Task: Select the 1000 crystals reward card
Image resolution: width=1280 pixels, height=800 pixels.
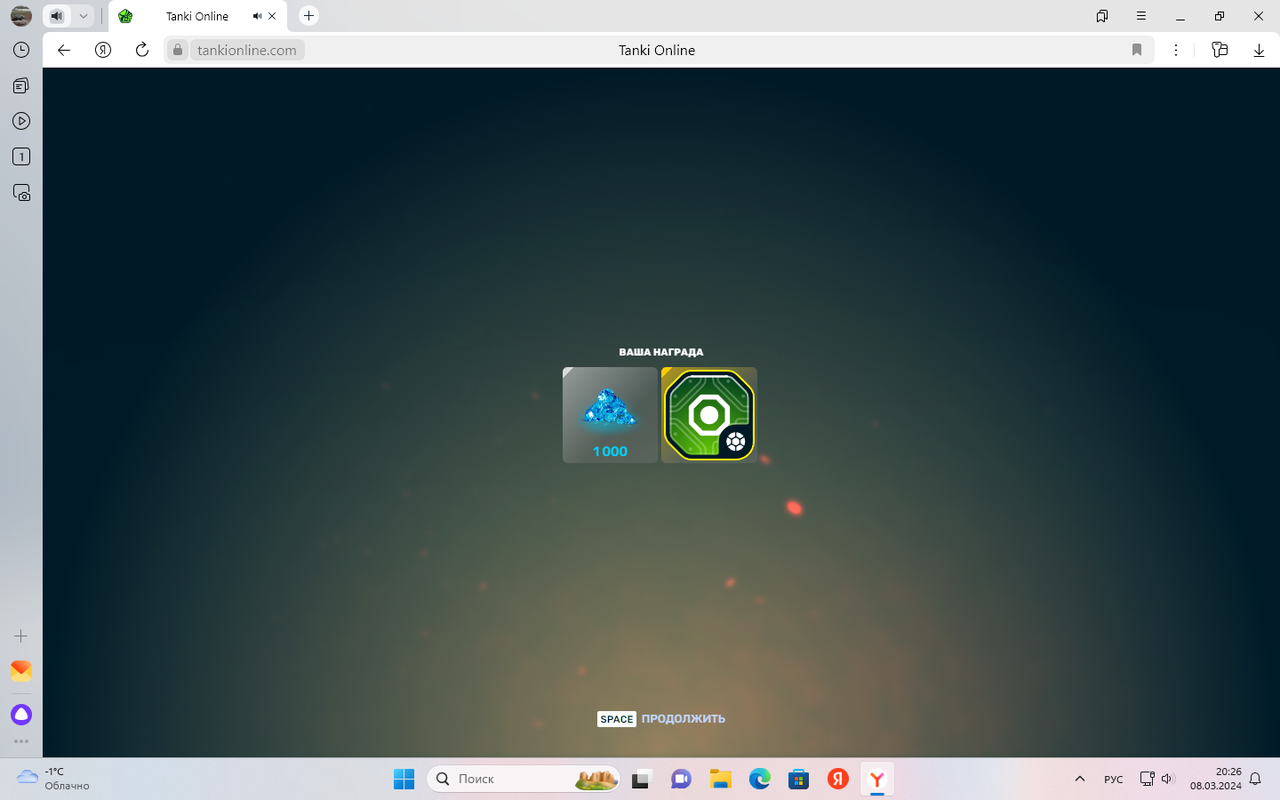Action: (610, 415)
